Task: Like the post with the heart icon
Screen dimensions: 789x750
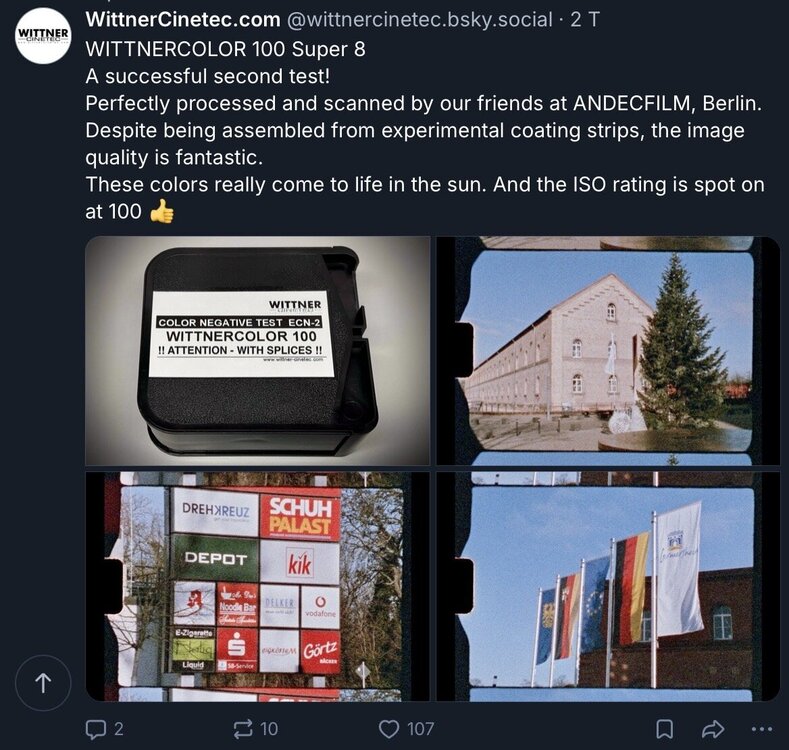Action: tap(388, 729)
